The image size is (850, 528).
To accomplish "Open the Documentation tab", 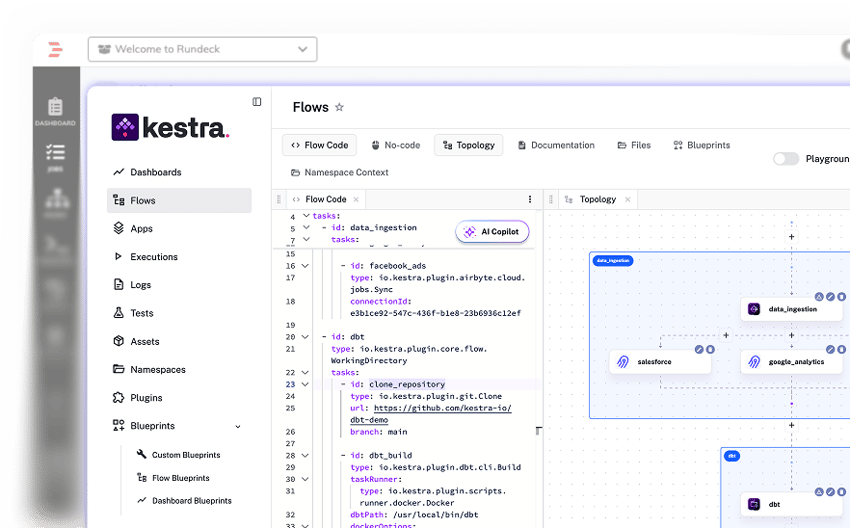I will (556, 145).
